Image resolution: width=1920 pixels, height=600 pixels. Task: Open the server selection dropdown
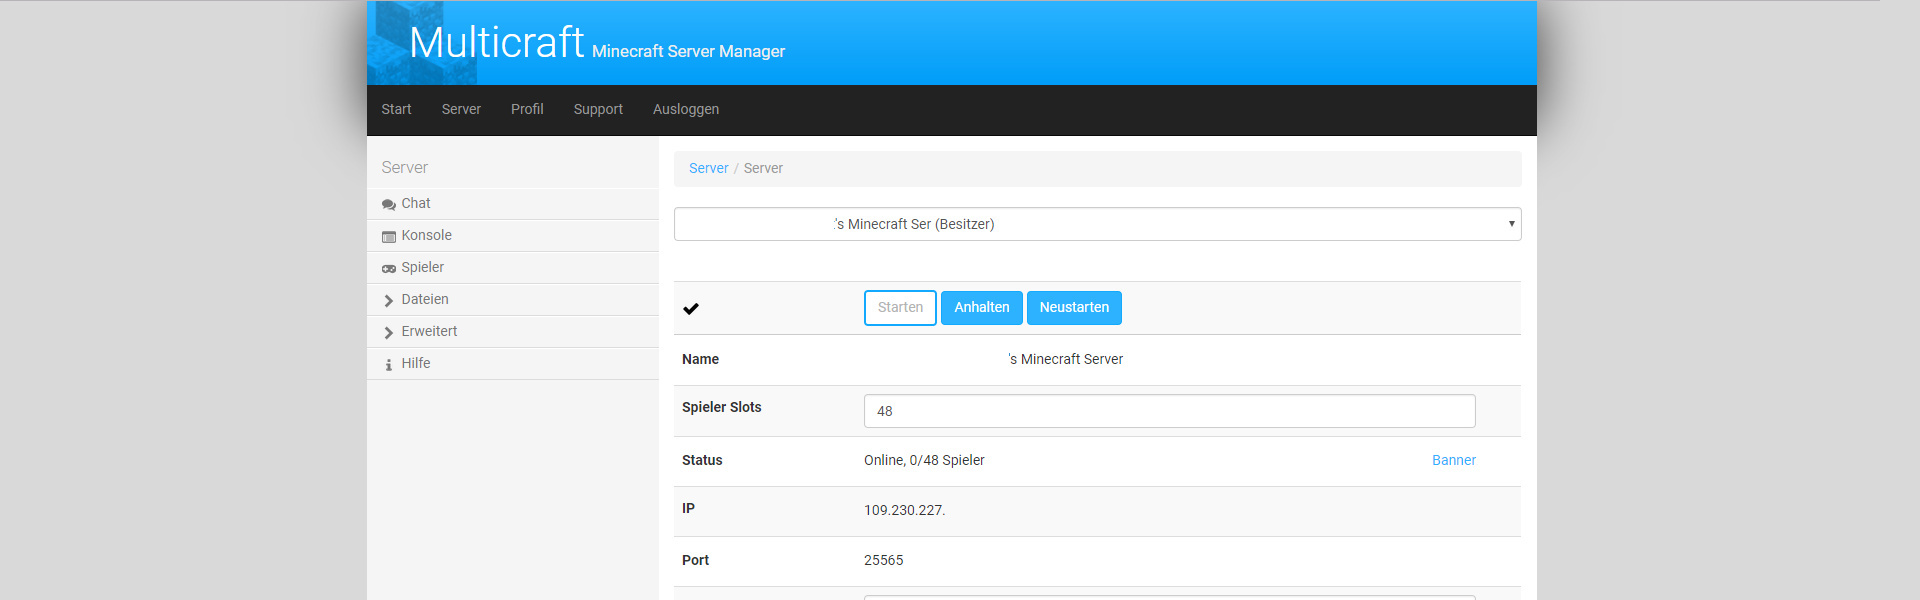click(x=1097, y=224)
